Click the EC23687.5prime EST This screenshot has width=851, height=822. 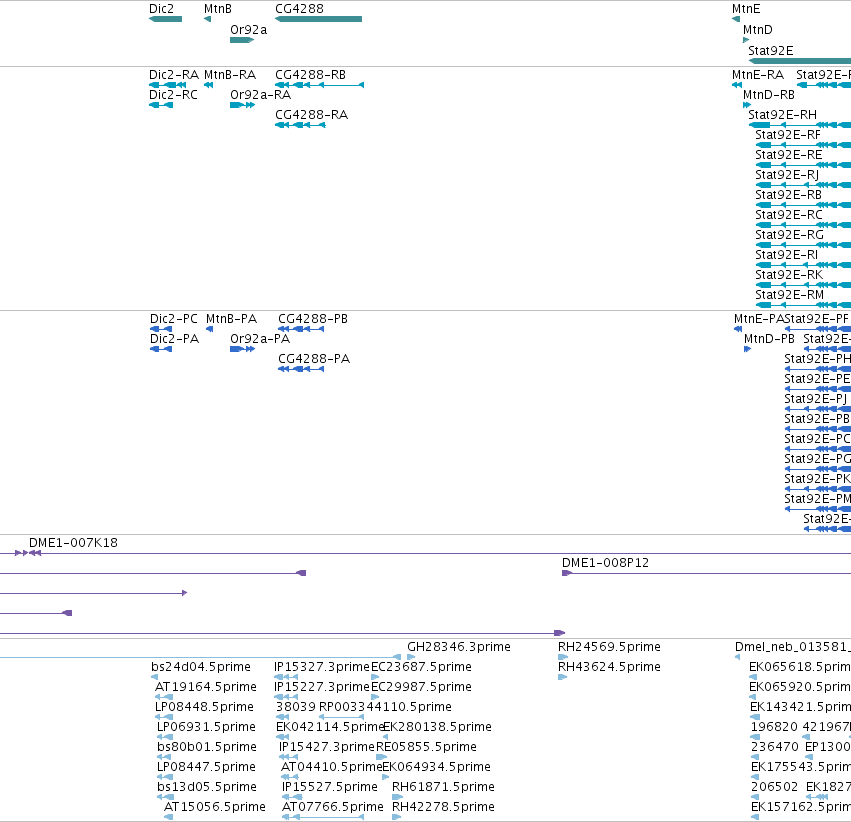point(375,677)
